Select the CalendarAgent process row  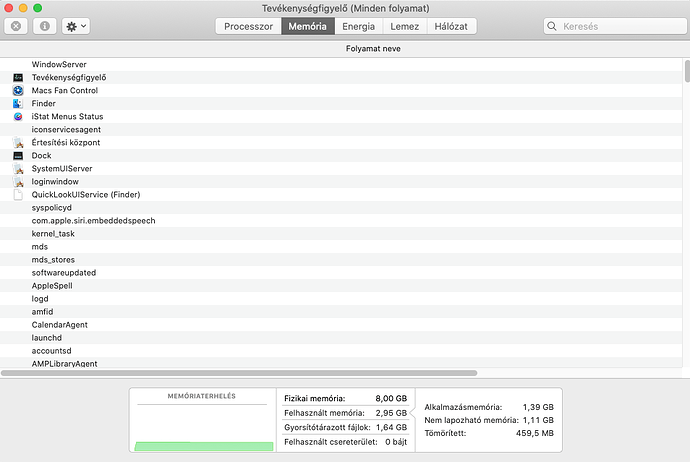click(341, 325)
